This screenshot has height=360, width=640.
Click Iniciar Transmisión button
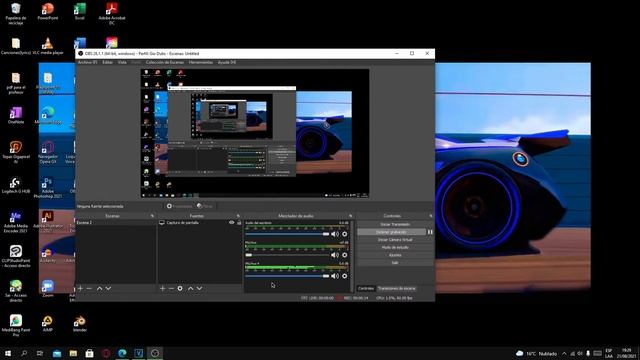point(395,224)
